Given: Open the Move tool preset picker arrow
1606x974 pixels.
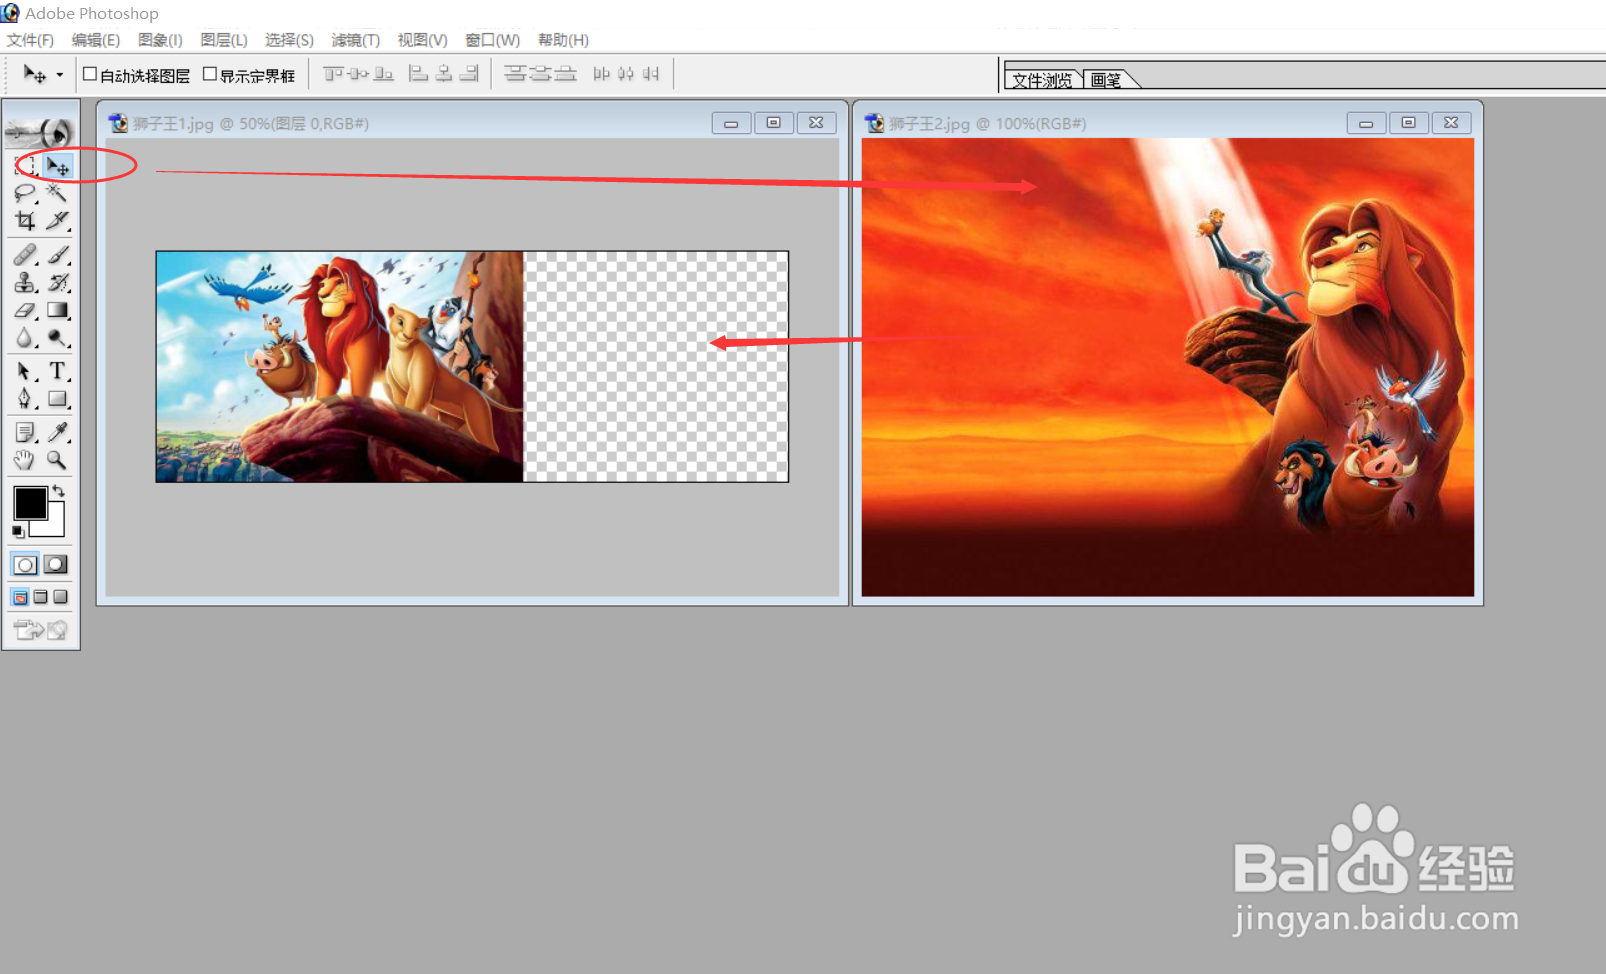Looking at the screenshot, I should tap(60, 75).
